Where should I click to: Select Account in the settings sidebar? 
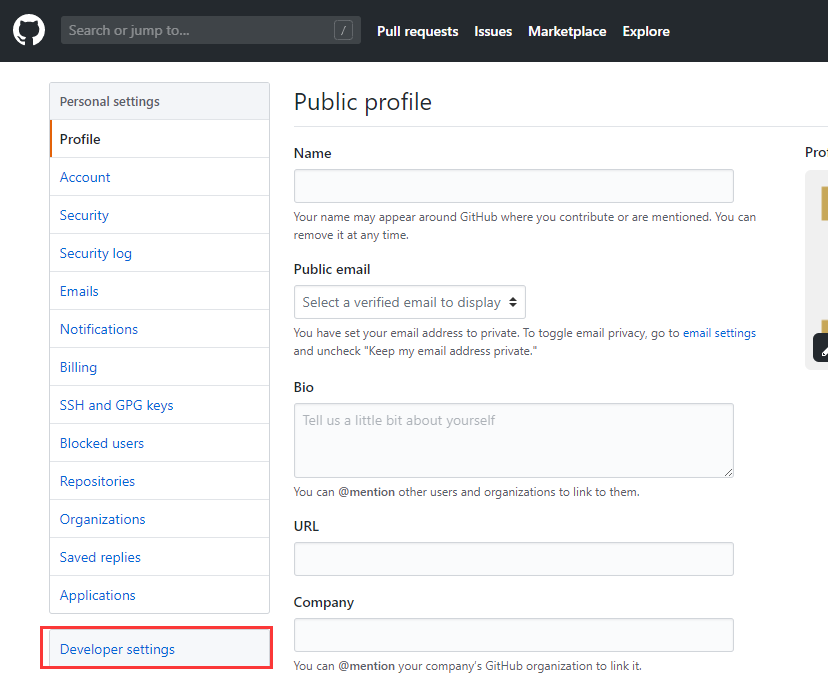pos(85,177)
